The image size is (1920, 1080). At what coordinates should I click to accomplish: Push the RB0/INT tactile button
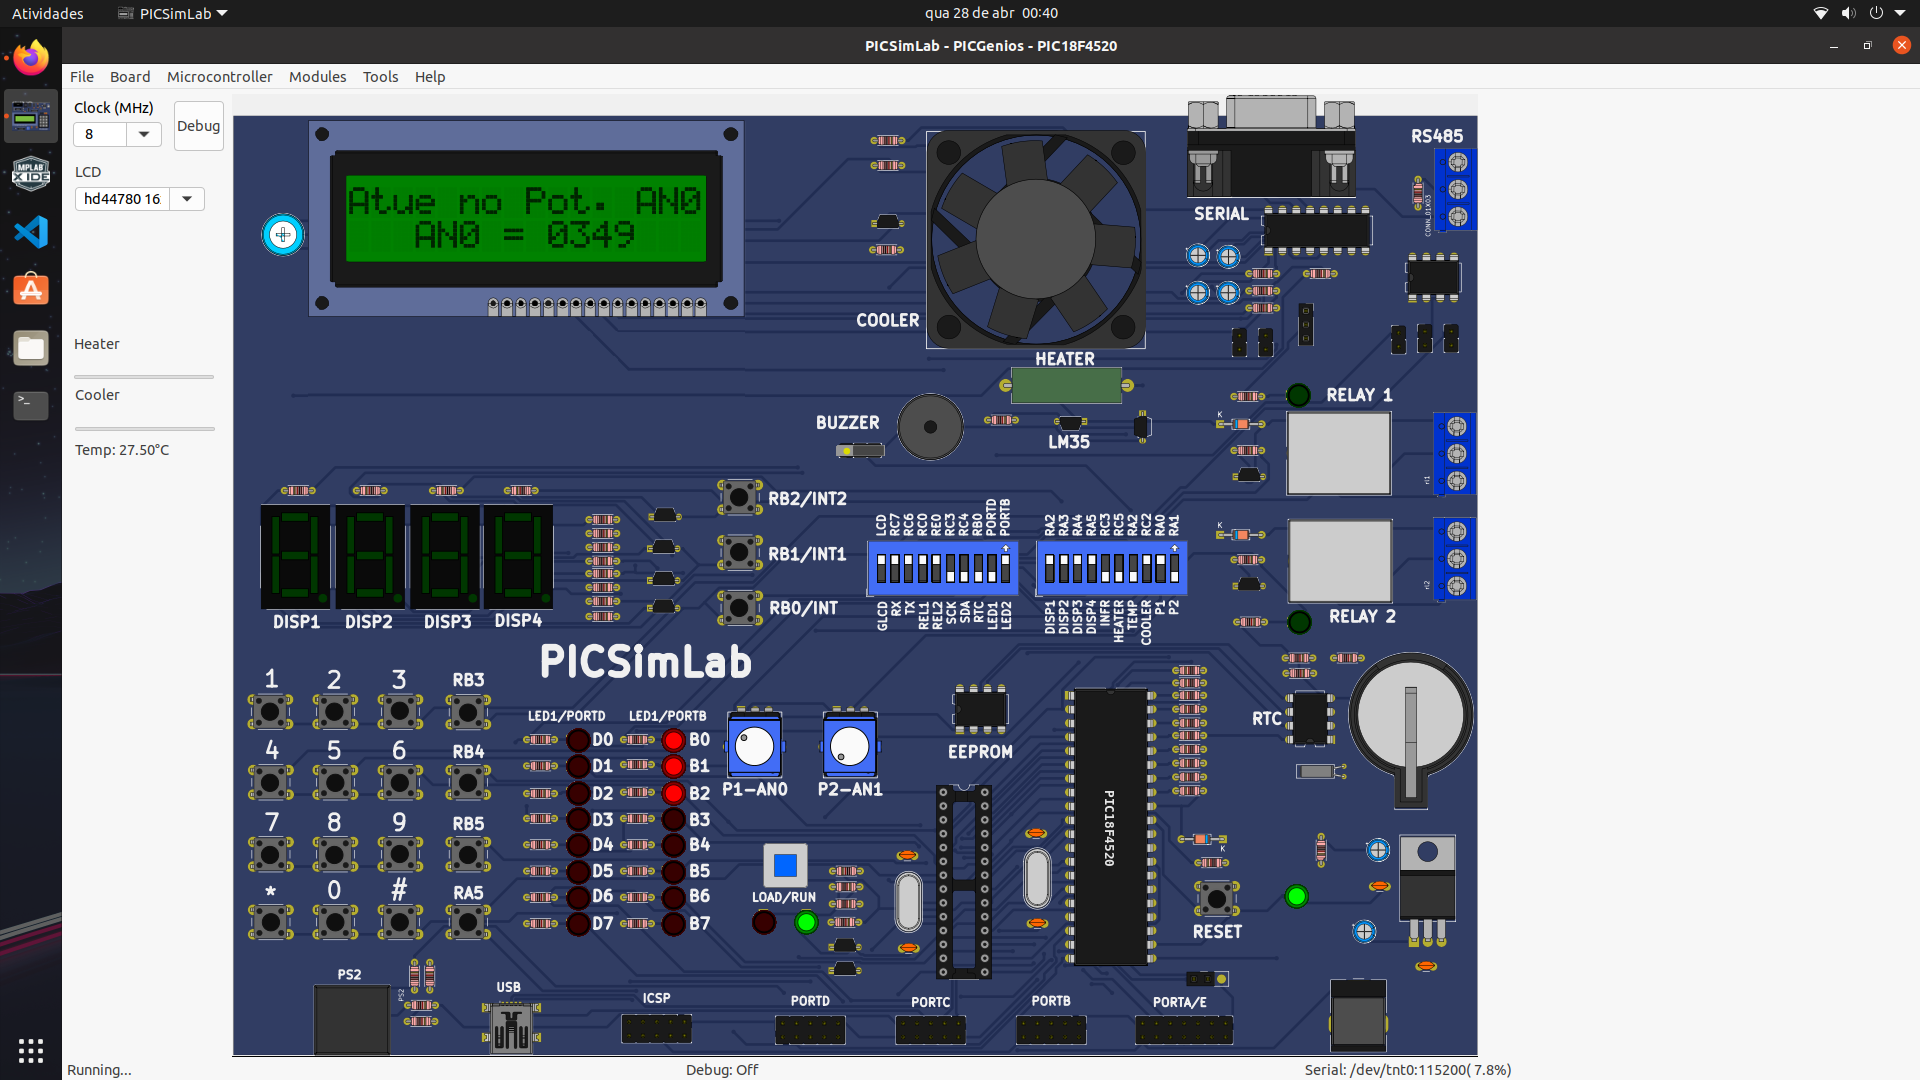point(740,606)
